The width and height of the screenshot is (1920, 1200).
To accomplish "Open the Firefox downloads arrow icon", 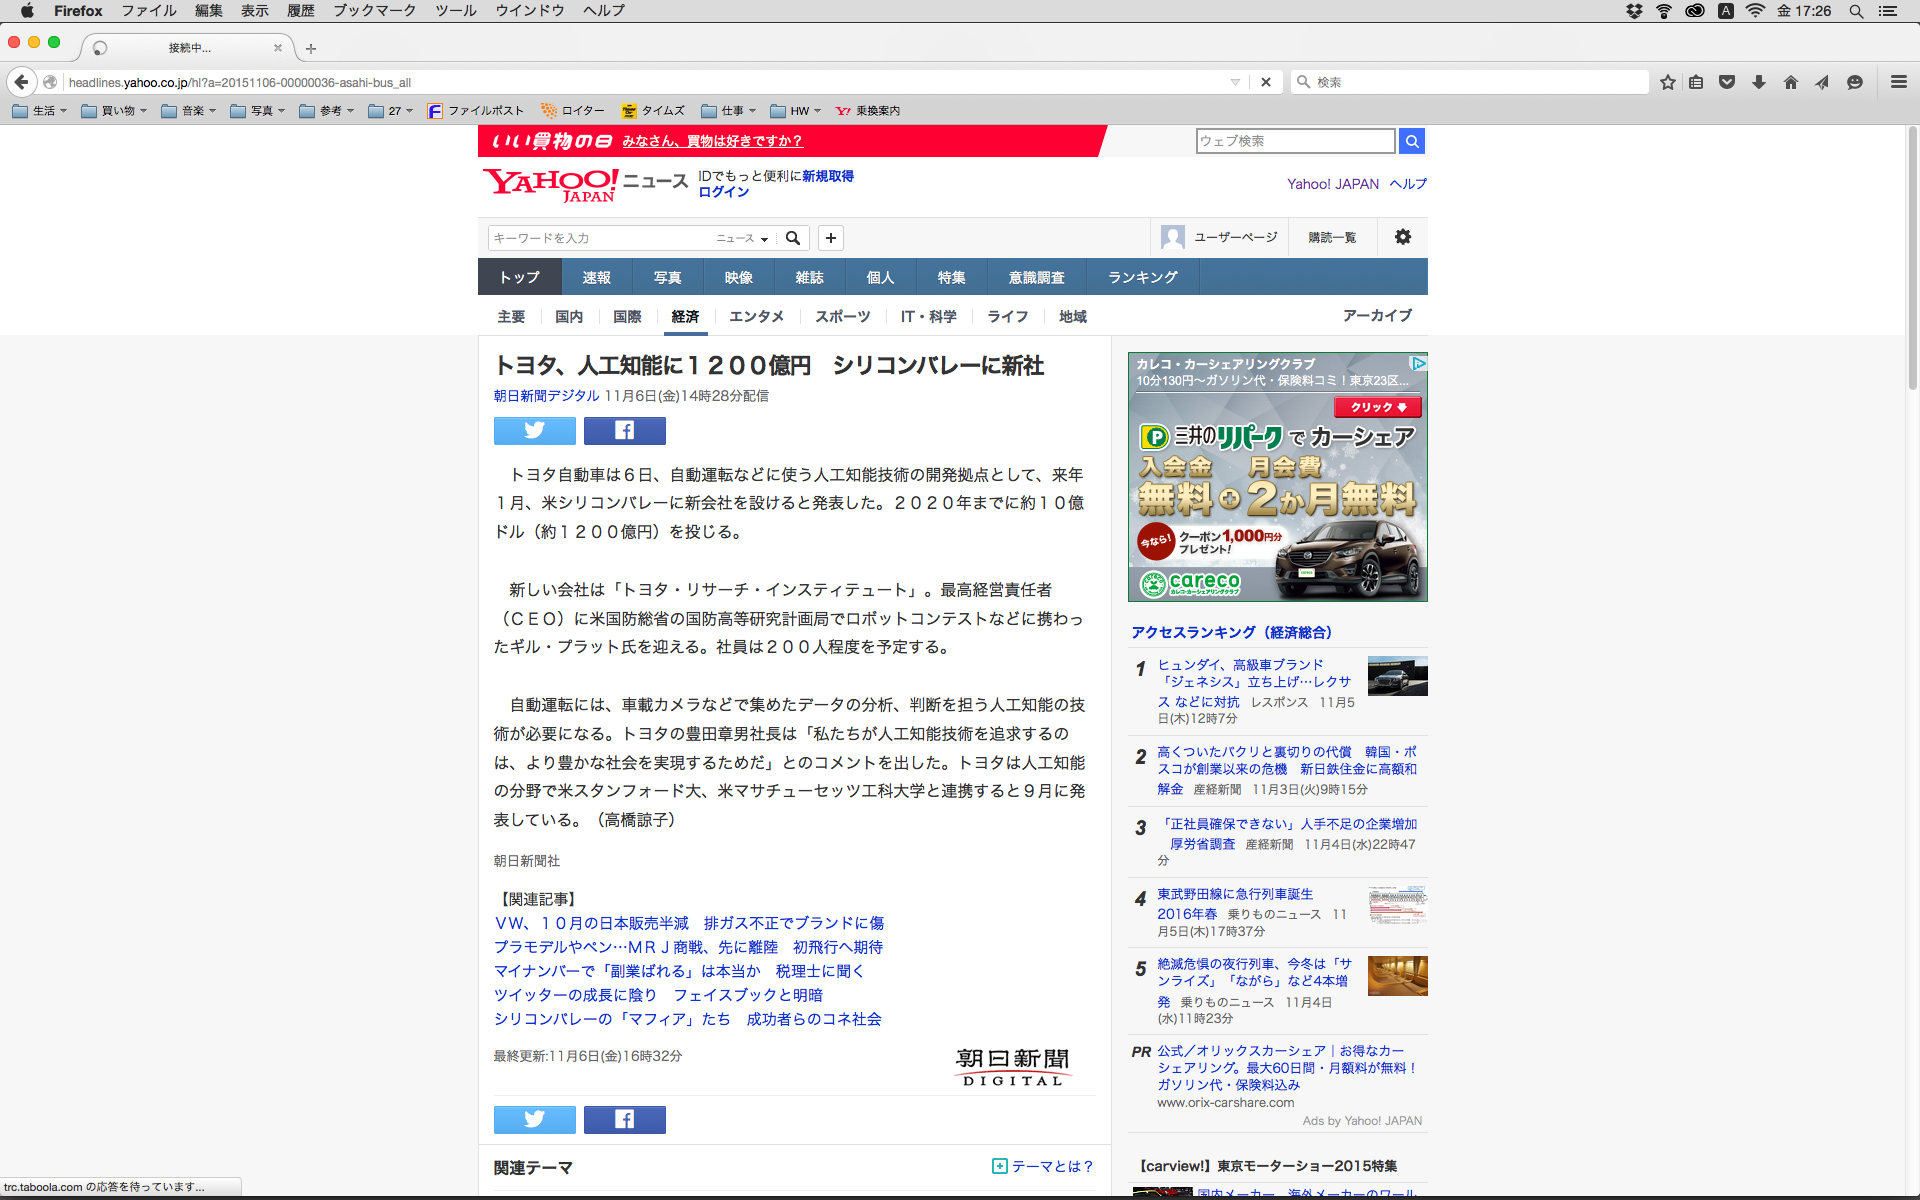I will pyautogui.click(x=1759, y=82).
